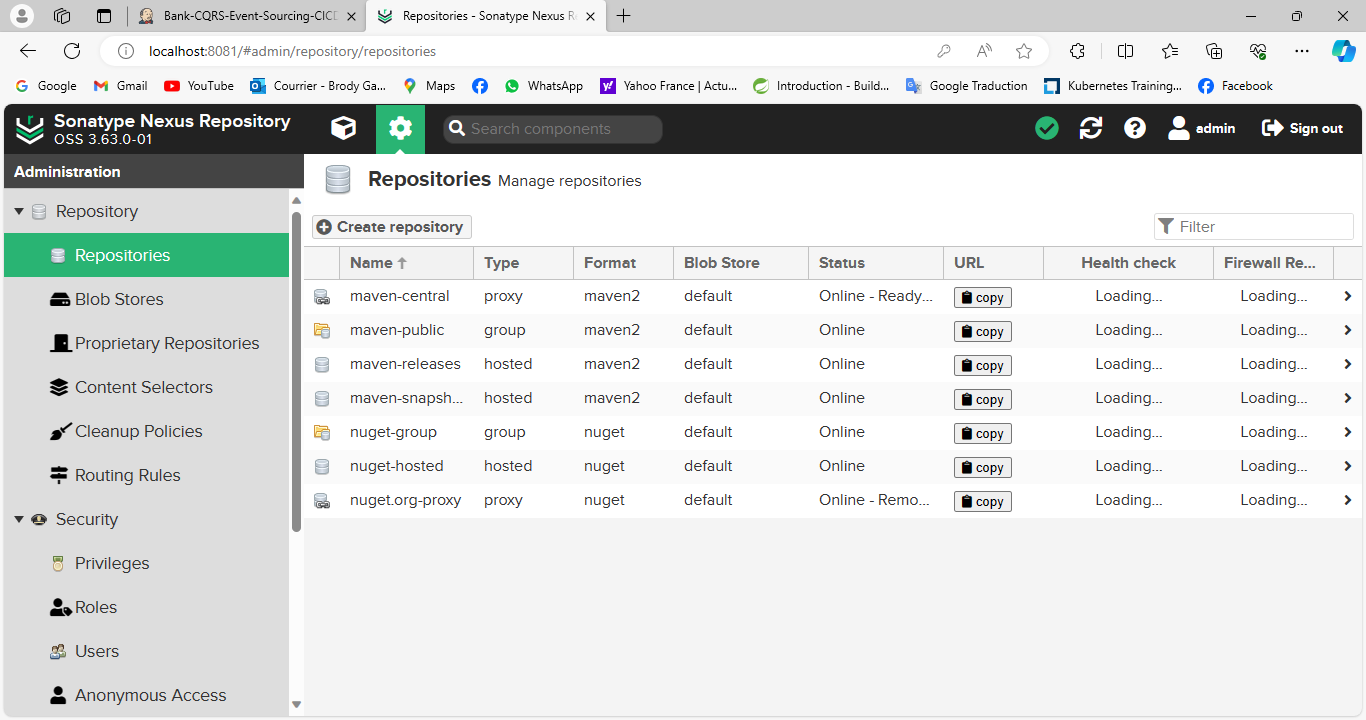Click the green system status checkmark icon
Screen dimensions: 1366x720
[x=1047, y=128]
